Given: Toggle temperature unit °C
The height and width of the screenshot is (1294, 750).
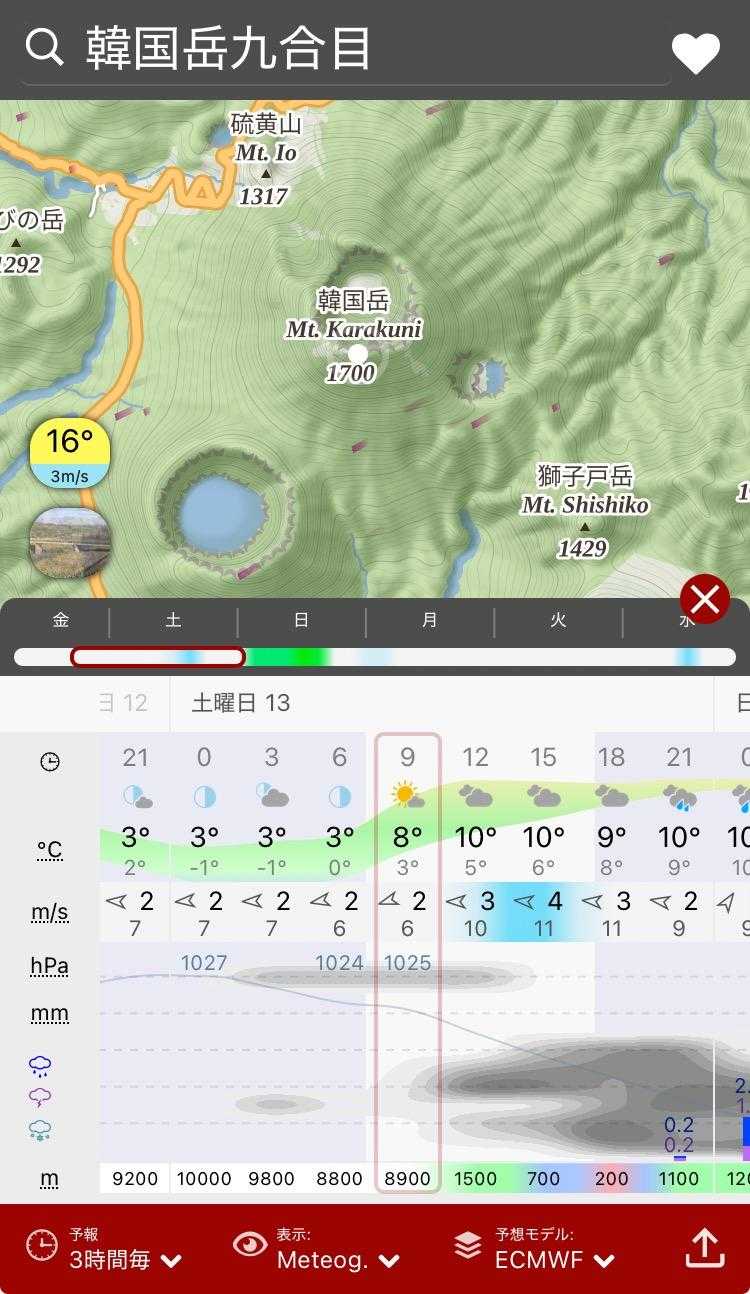Looking at the screenshot, I should click(x=49, y=850).
